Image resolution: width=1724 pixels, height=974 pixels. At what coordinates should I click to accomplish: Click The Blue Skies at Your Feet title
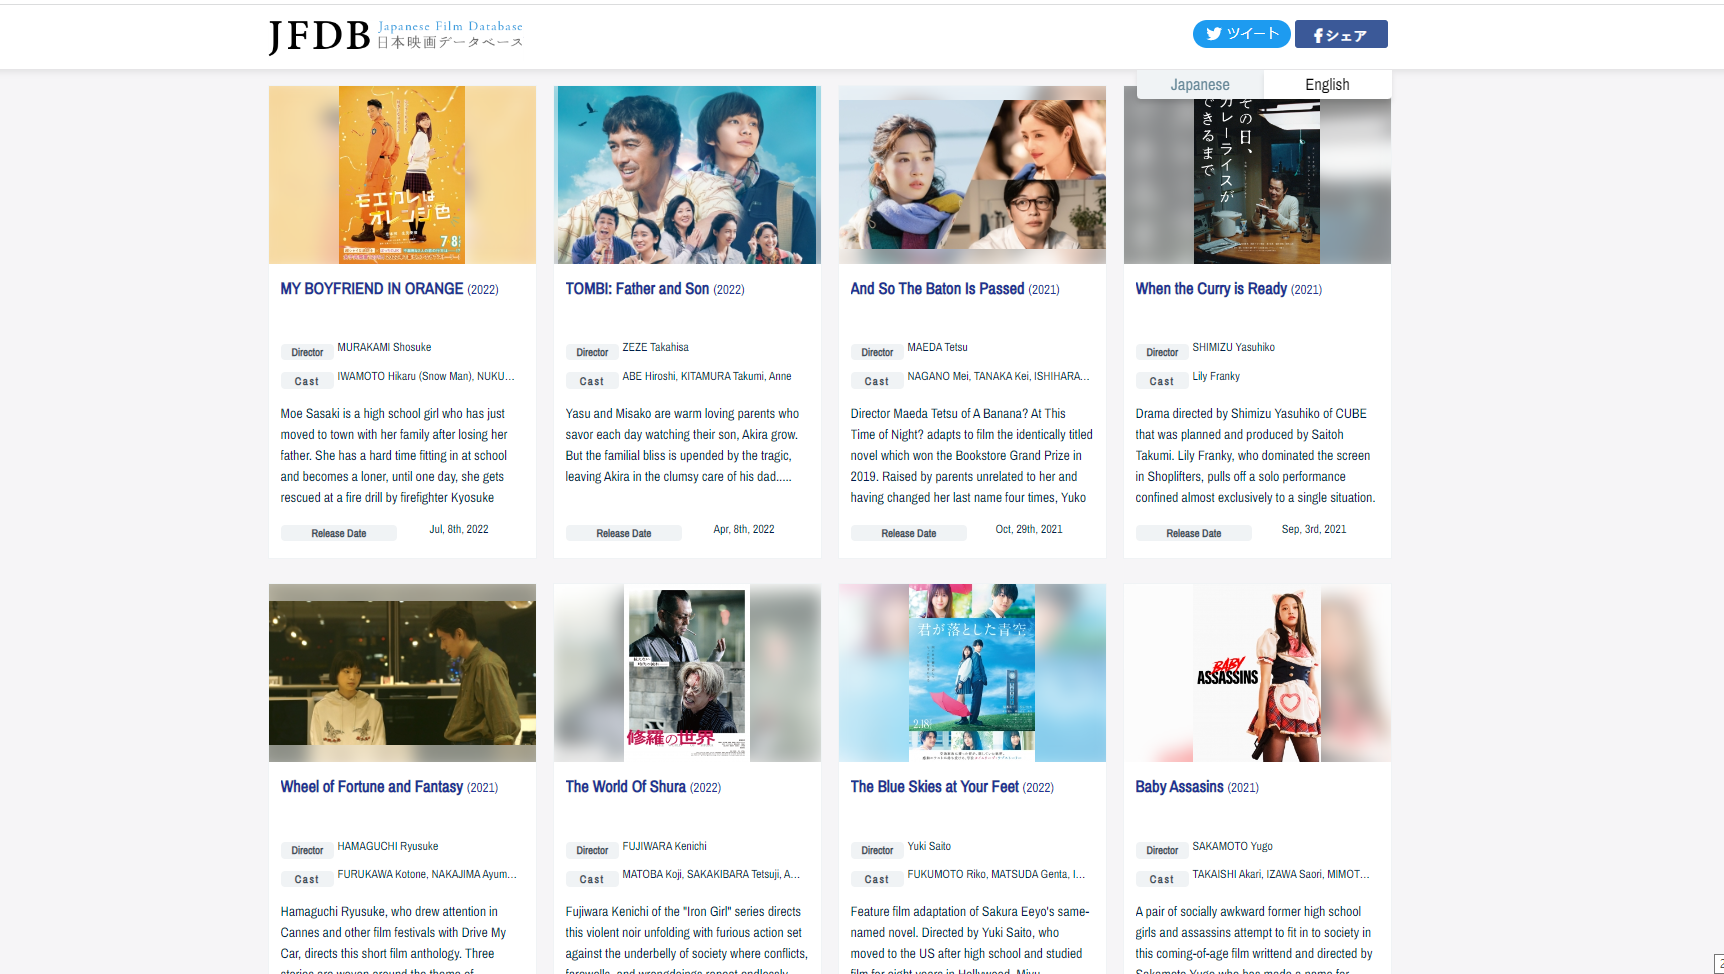coord(935,787)
